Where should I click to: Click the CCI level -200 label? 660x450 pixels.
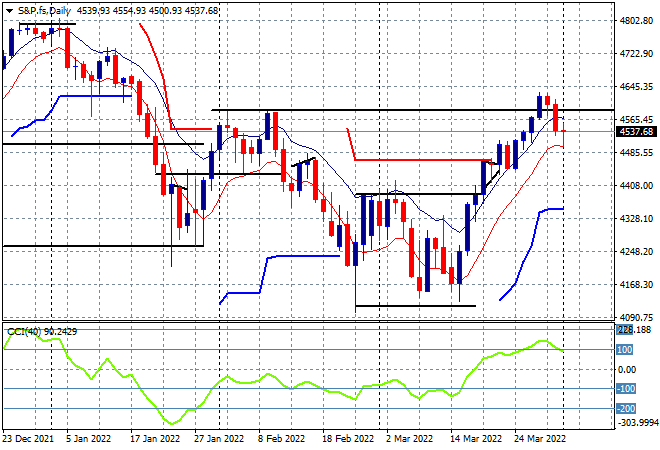[x=626, y=408]
